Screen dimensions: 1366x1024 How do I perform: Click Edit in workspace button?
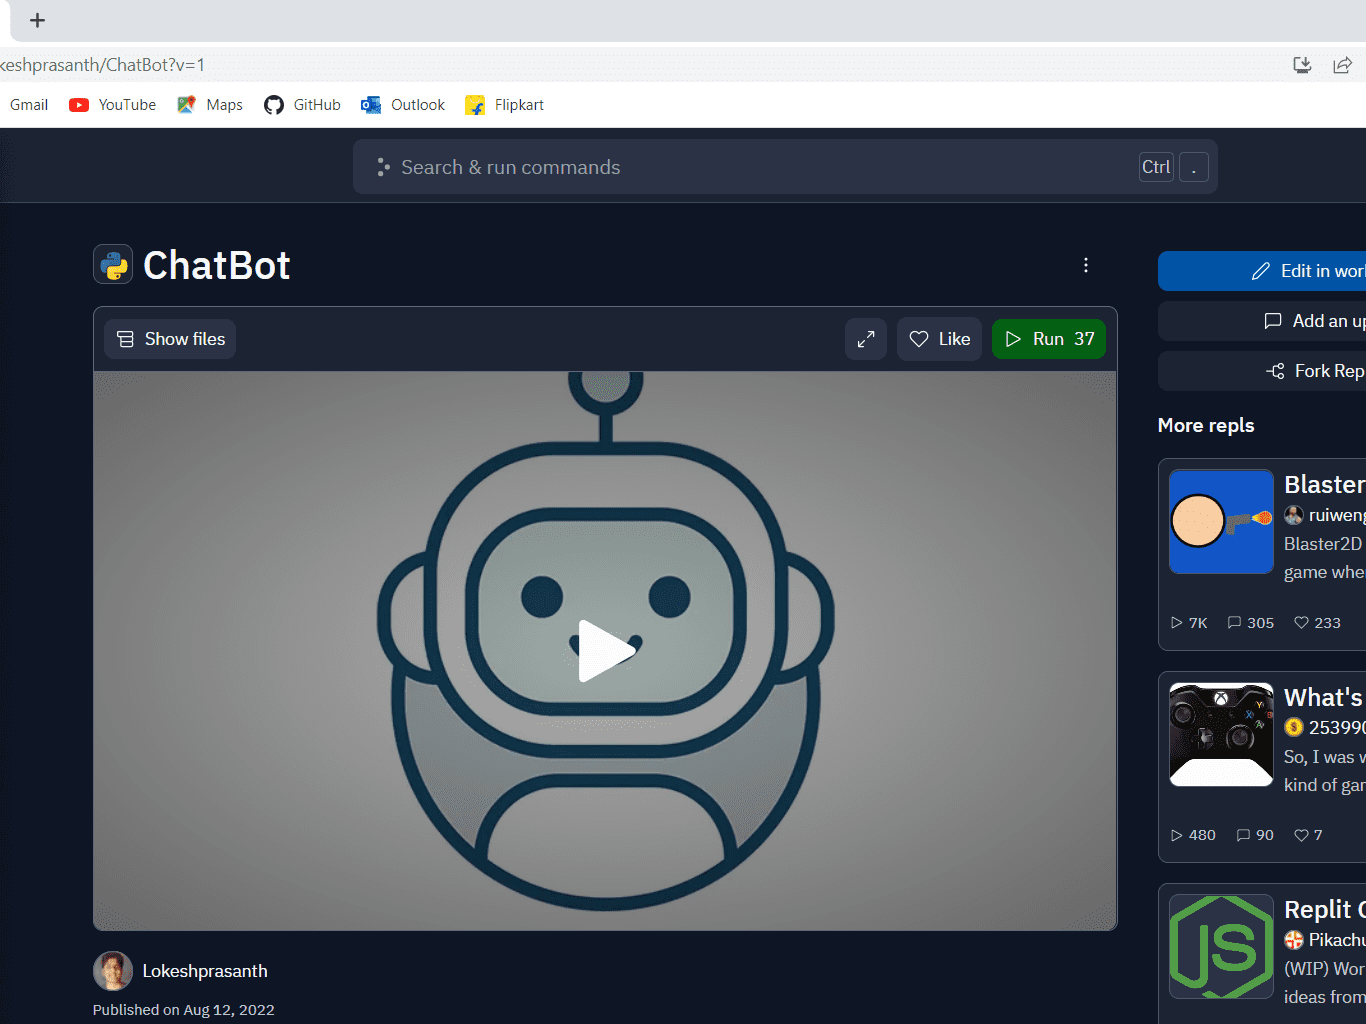pyautogui.click(x=1262, y=271)
